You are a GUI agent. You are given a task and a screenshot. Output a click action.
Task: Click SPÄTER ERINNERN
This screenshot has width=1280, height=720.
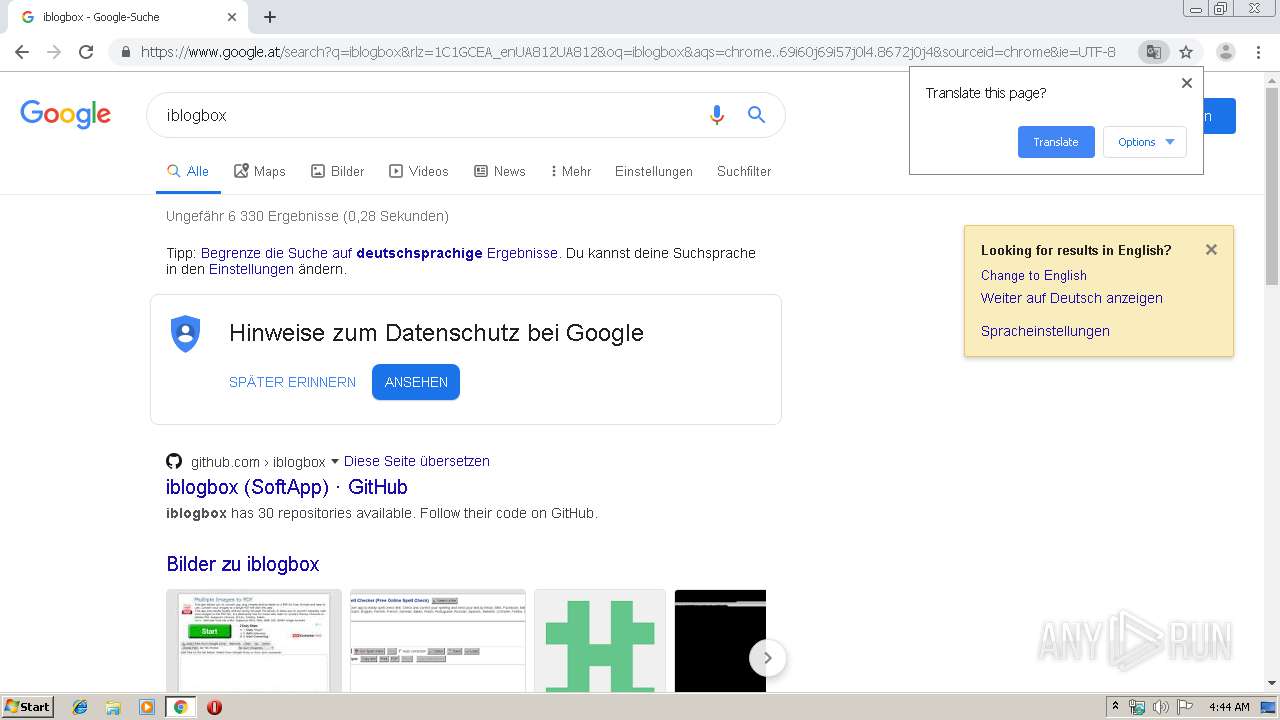tap(292, 382)
